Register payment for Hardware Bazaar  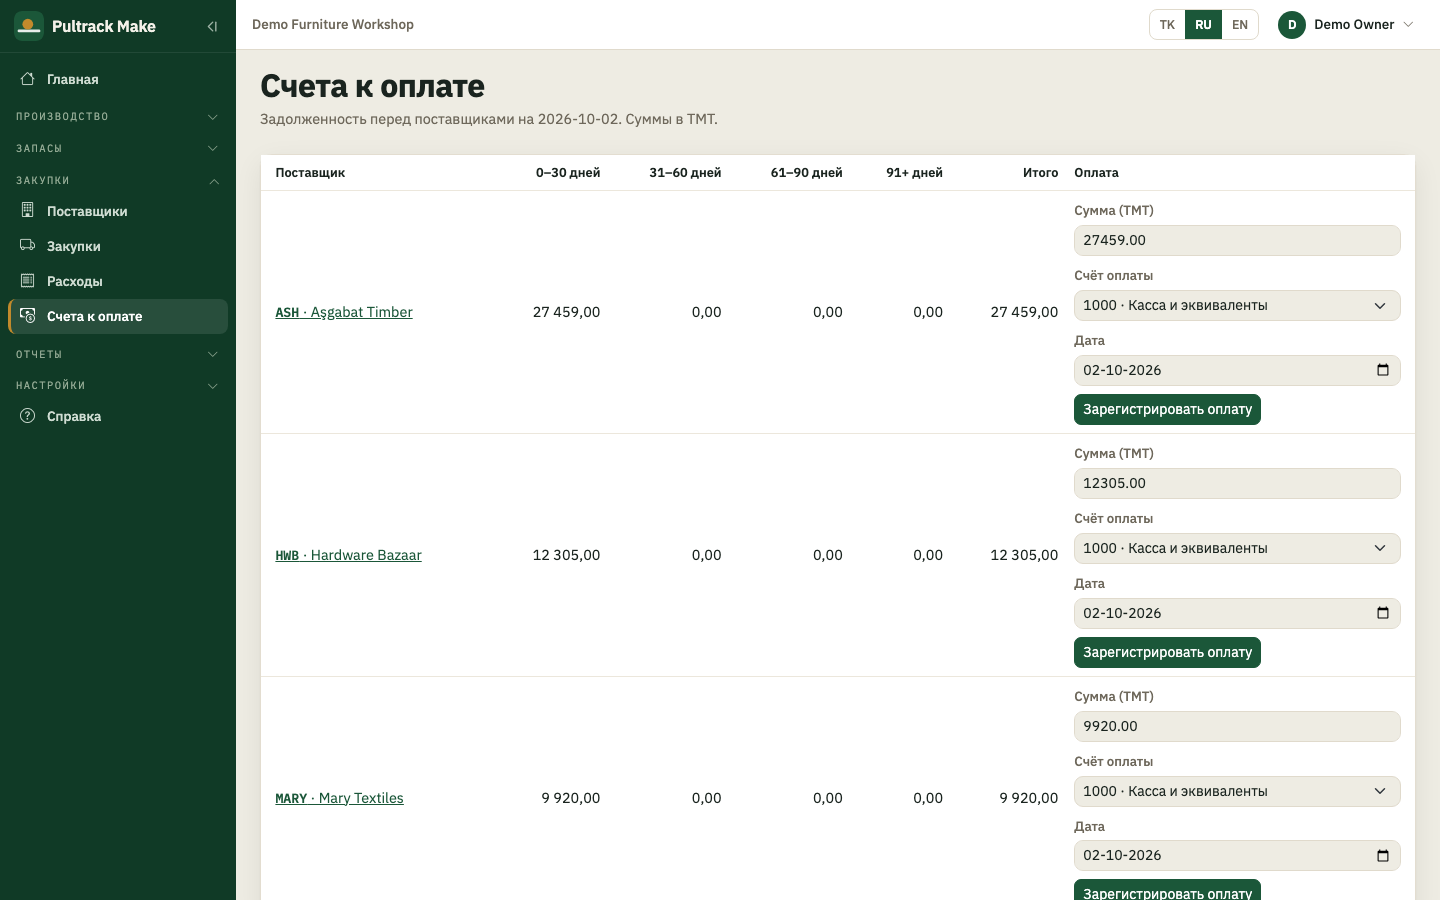tap(1167, 652)
